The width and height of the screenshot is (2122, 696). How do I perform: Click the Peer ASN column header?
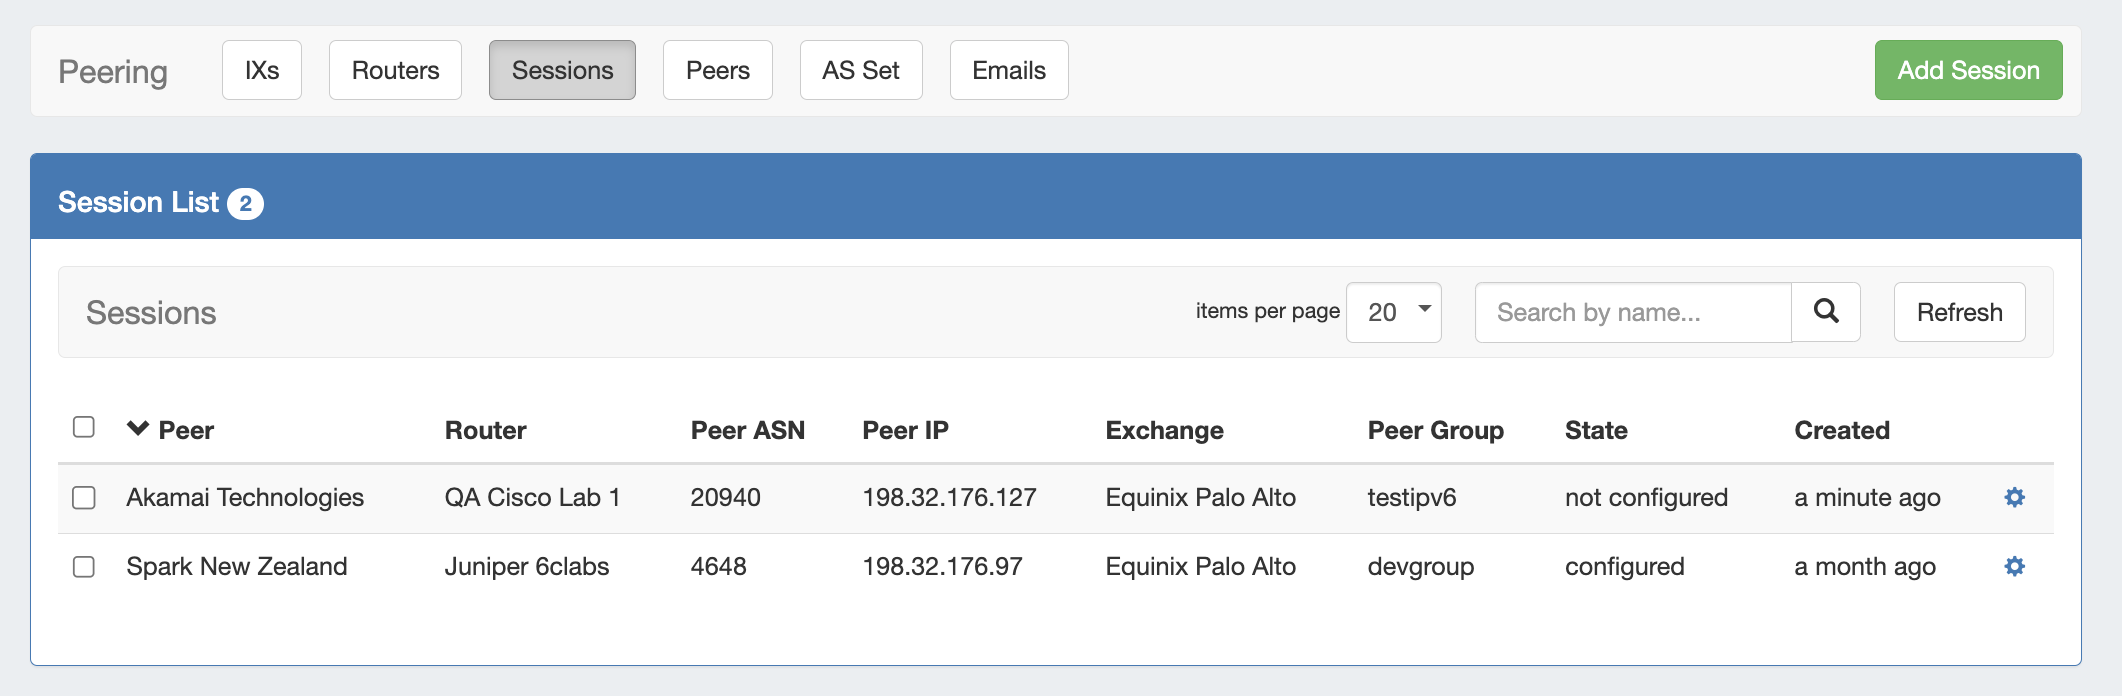[747, 430]
